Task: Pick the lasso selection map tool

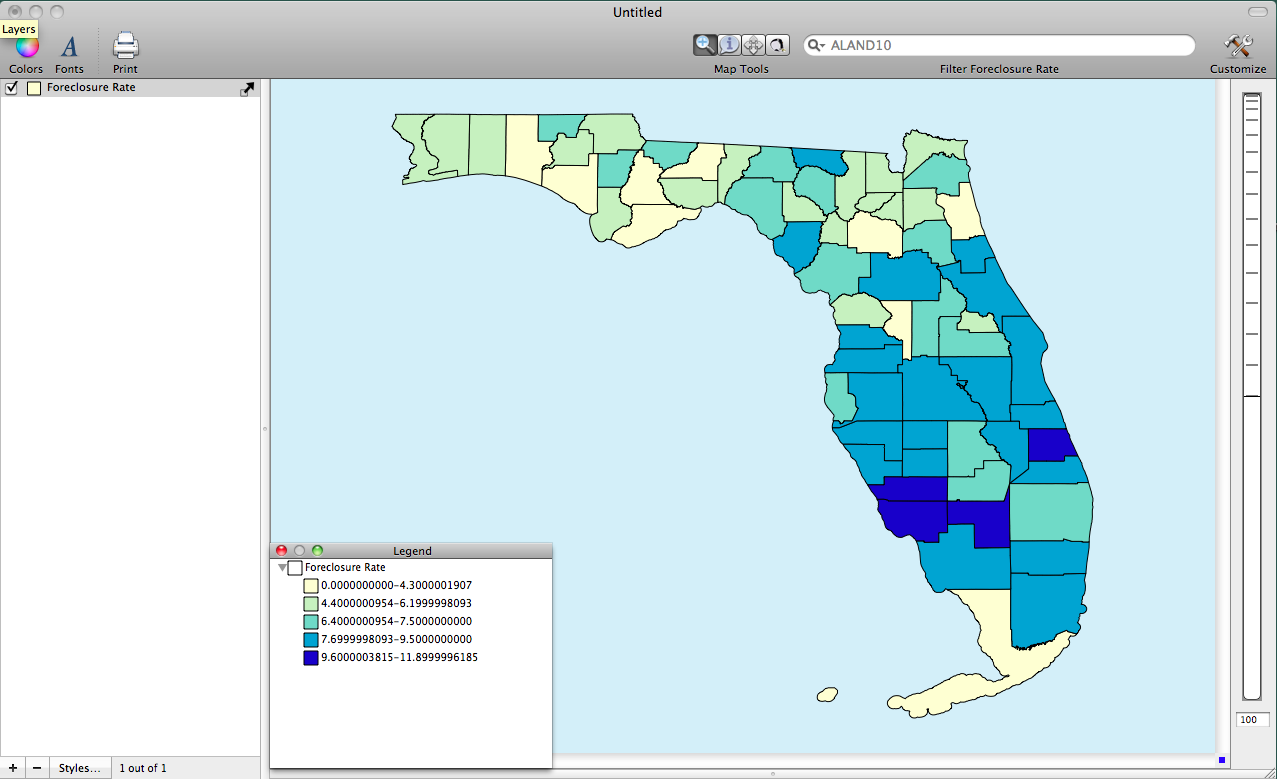Action: [x=777, y=45]
